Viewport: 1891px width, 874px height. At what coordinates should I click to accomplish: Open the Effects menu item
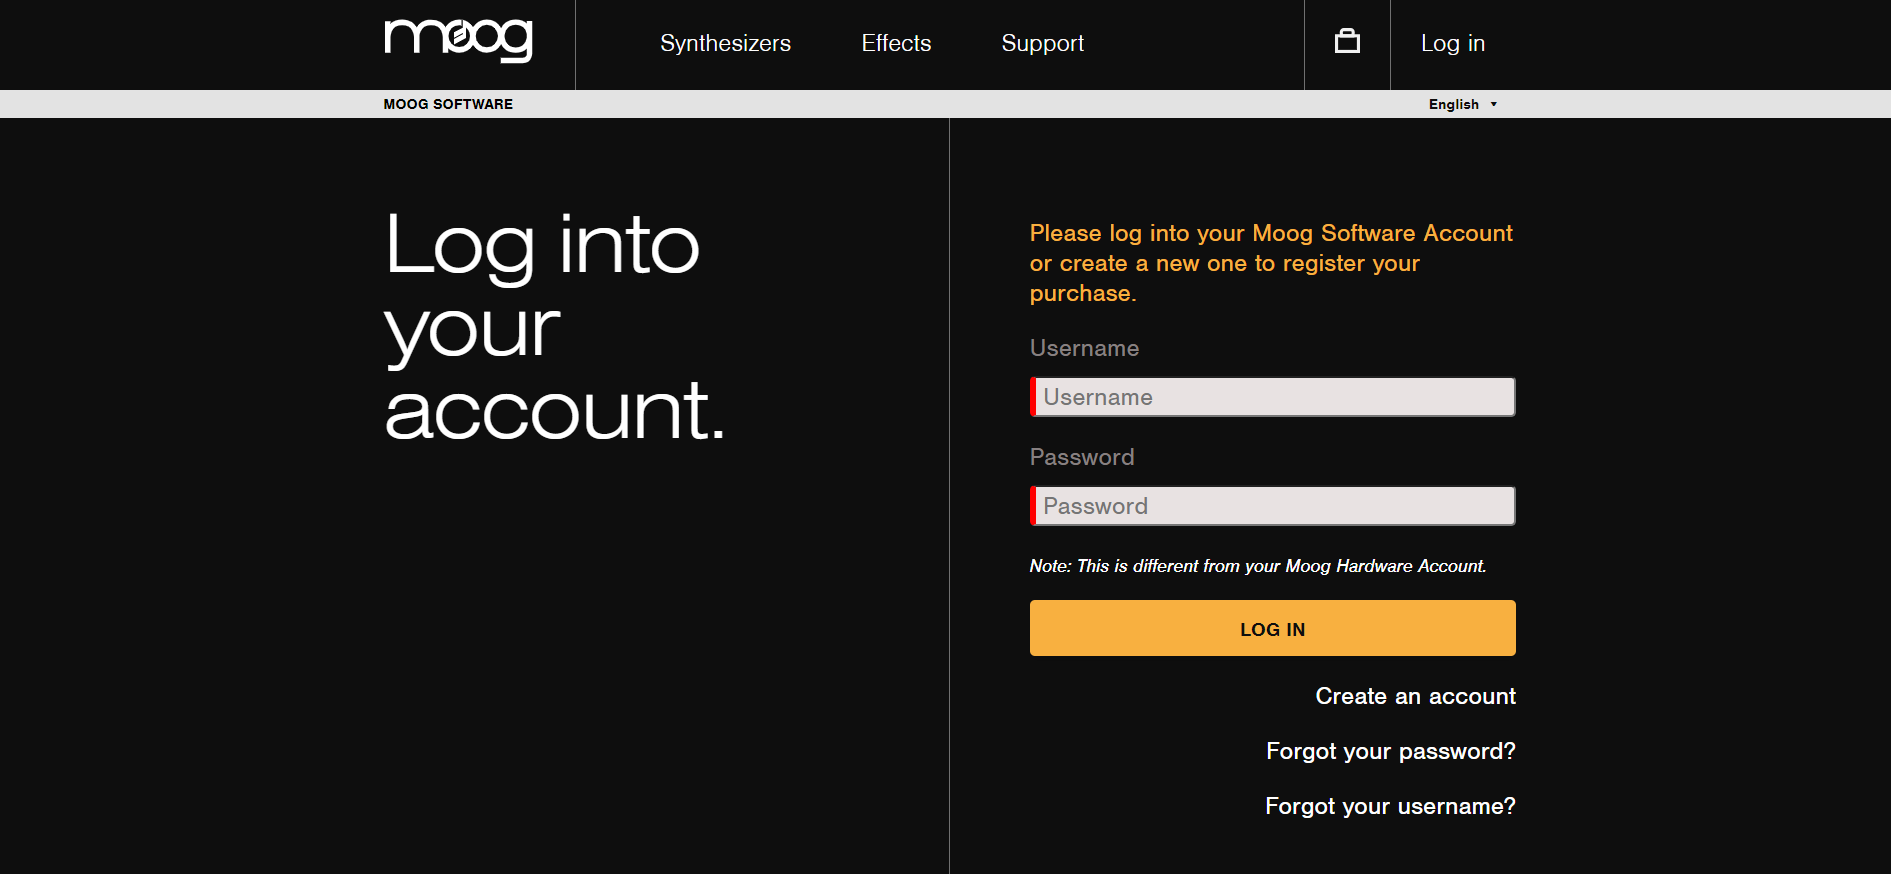896,43
